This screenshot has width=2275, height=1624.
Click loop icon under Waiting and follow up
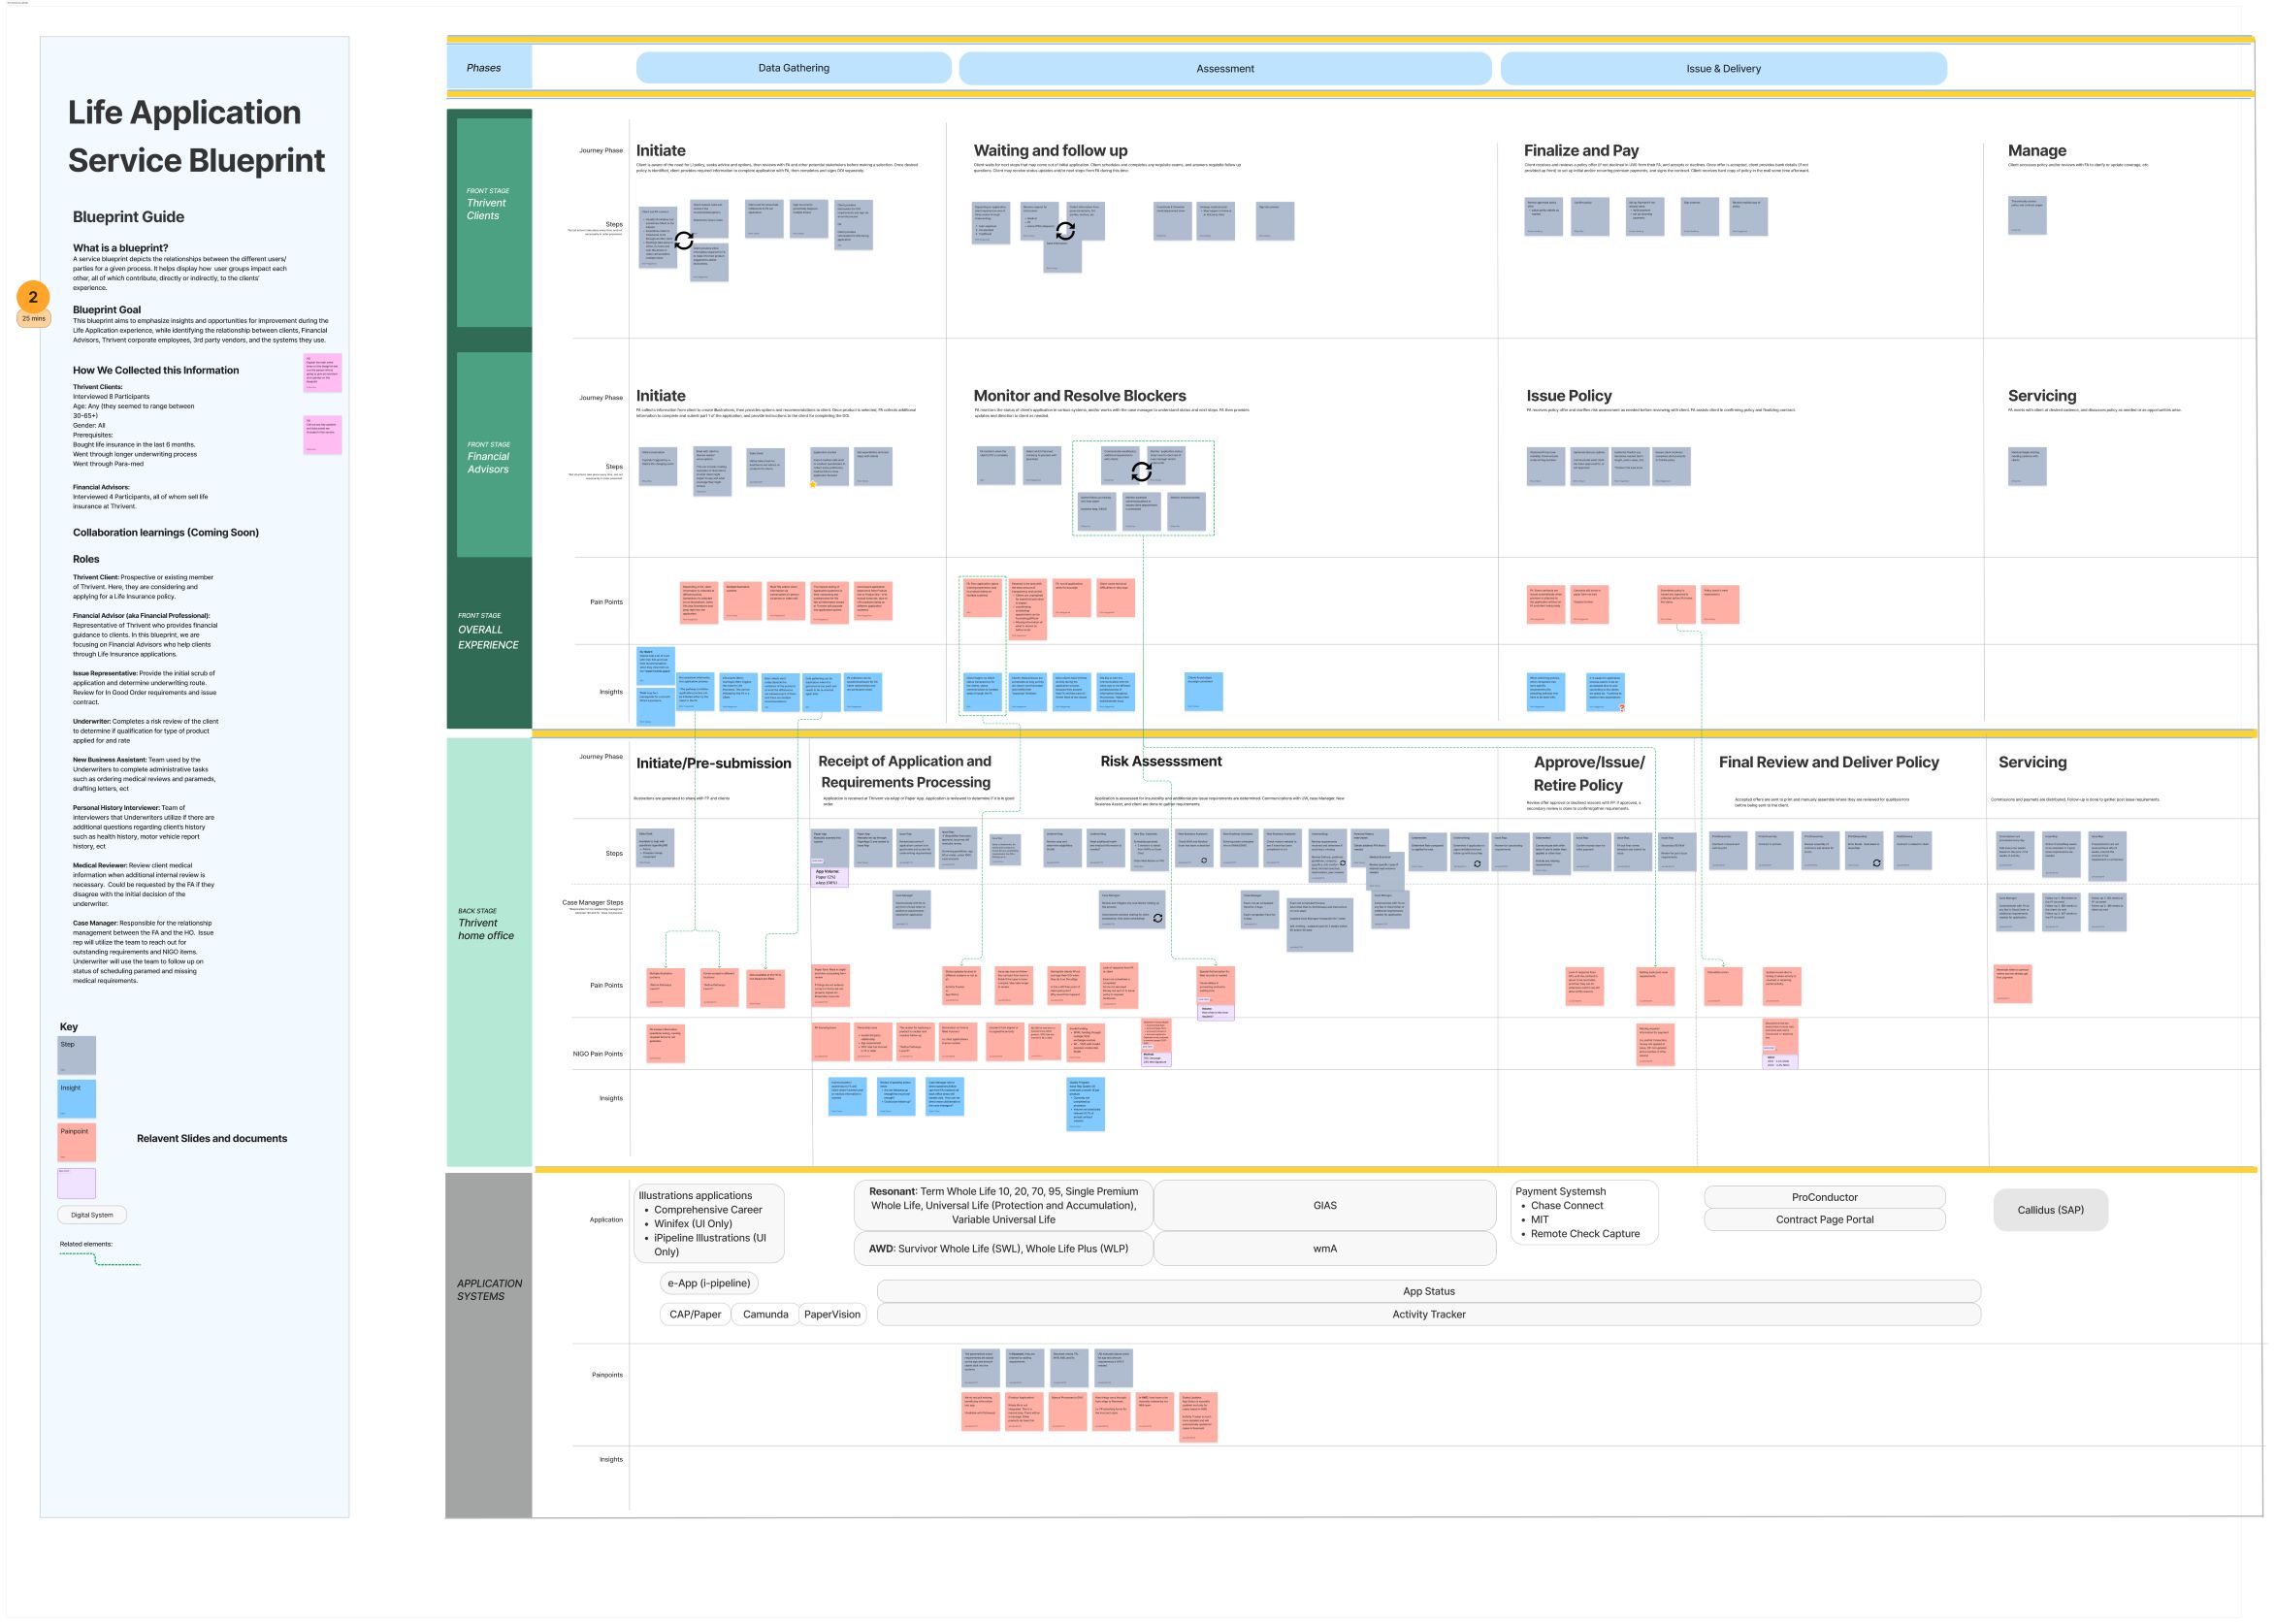coord(1066,231)
